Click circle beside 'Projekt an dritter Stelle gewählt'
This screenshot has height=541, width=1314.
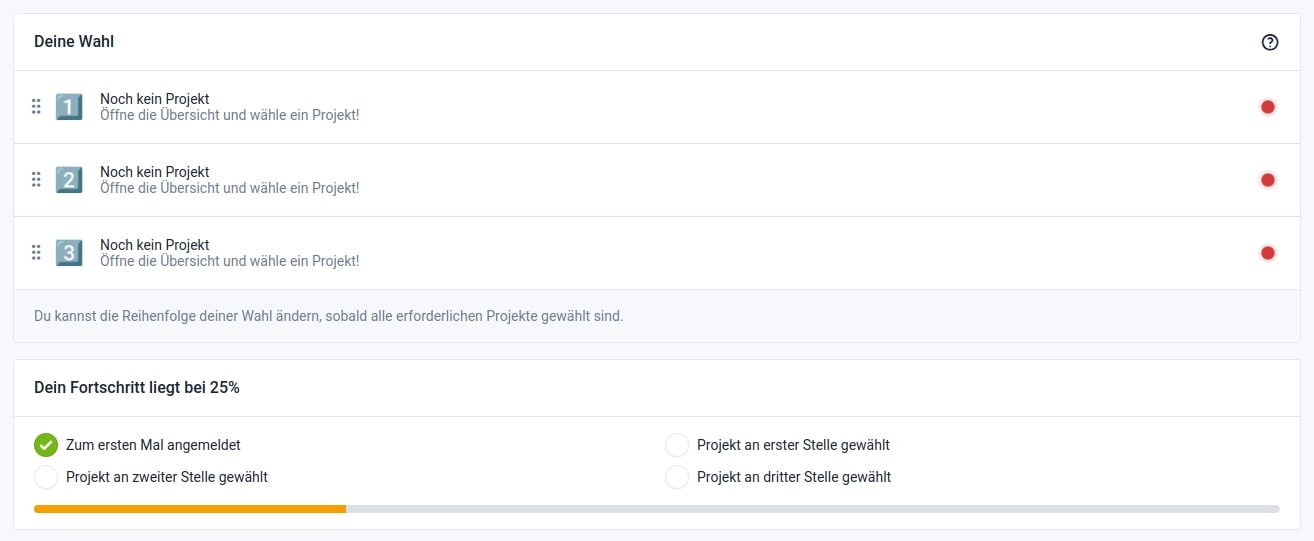[x=677, y=477]
